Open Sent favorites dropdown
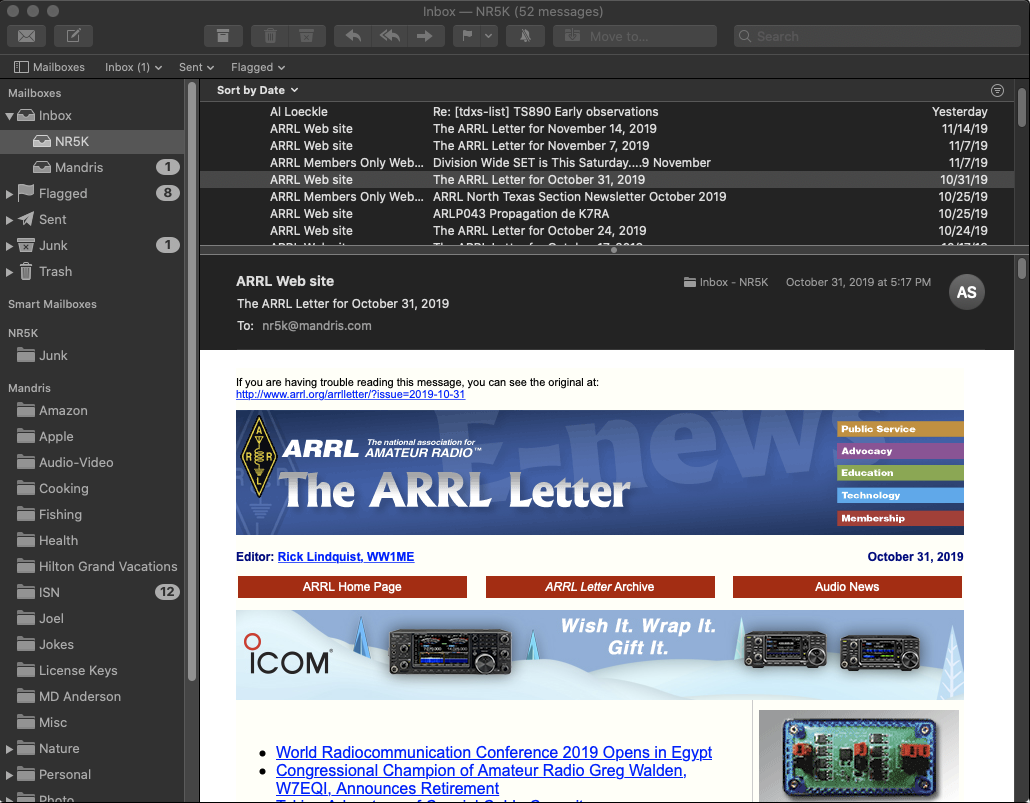Image resolution: width=1030 pixels, height=803 pixels. pyautogui.click(x=196, y=67)
